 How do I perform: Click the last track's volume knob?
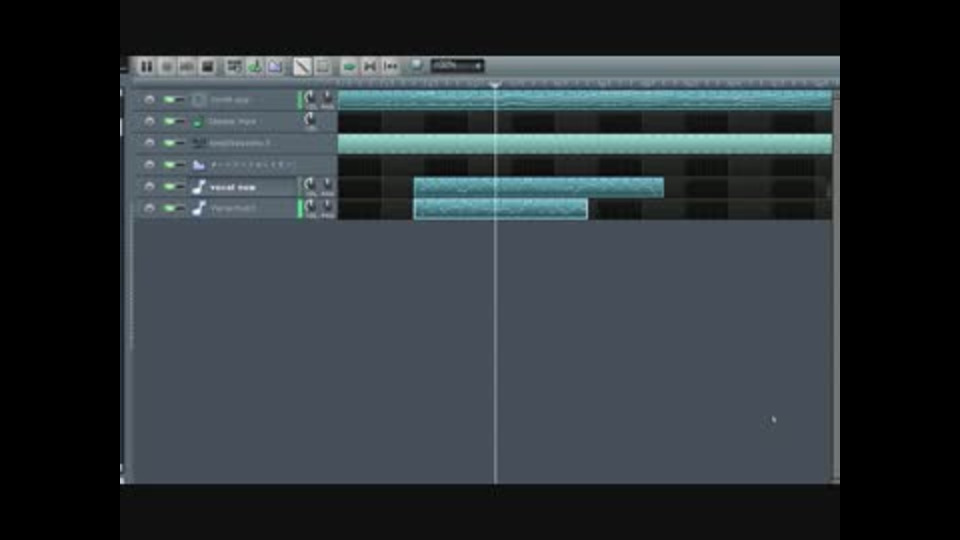click(x=310, y=206)
